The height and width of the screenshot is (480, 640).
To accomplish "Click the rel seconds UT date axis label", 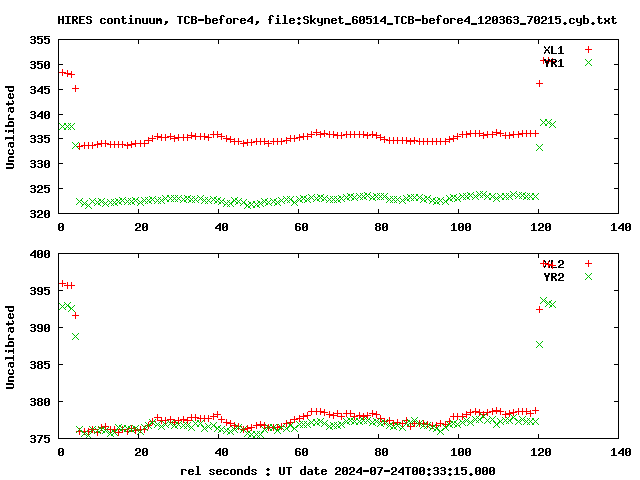I will (338, 471).
